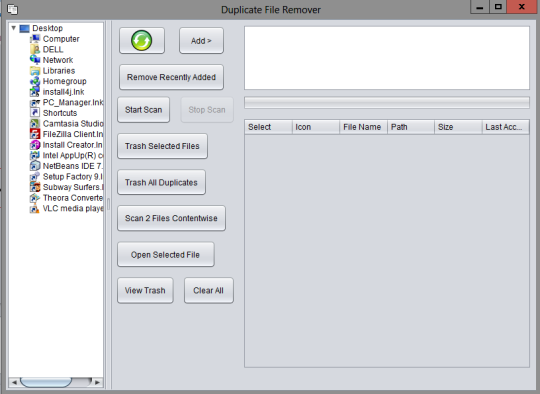Click the Icon column header

(316, 127)
